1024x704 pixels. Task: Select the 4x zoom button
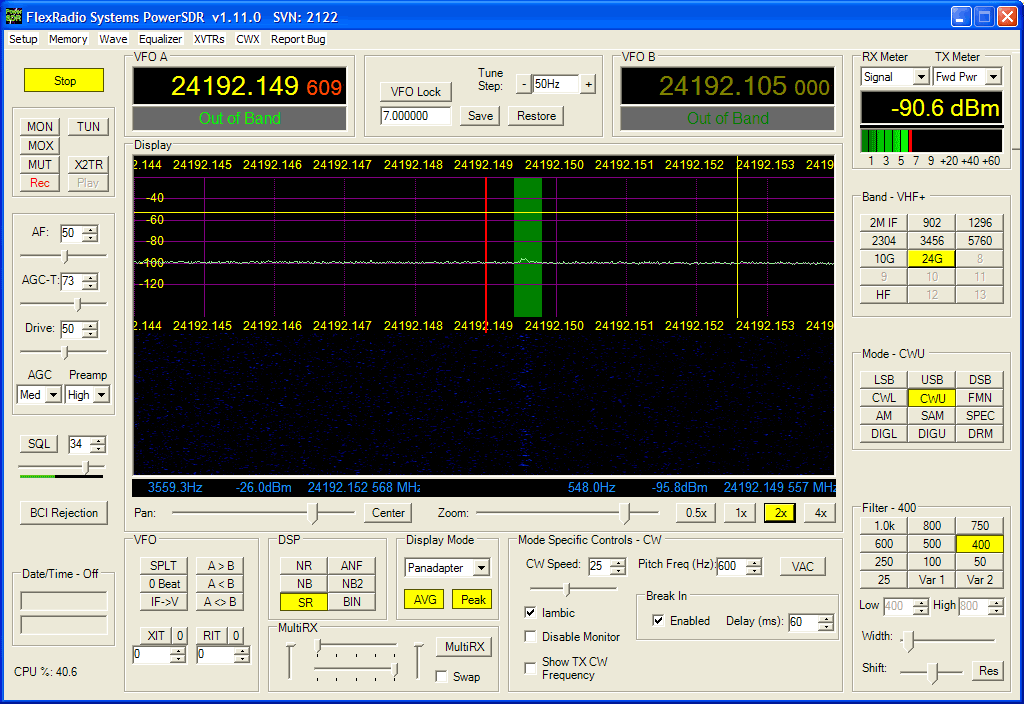tap(820, 513)
